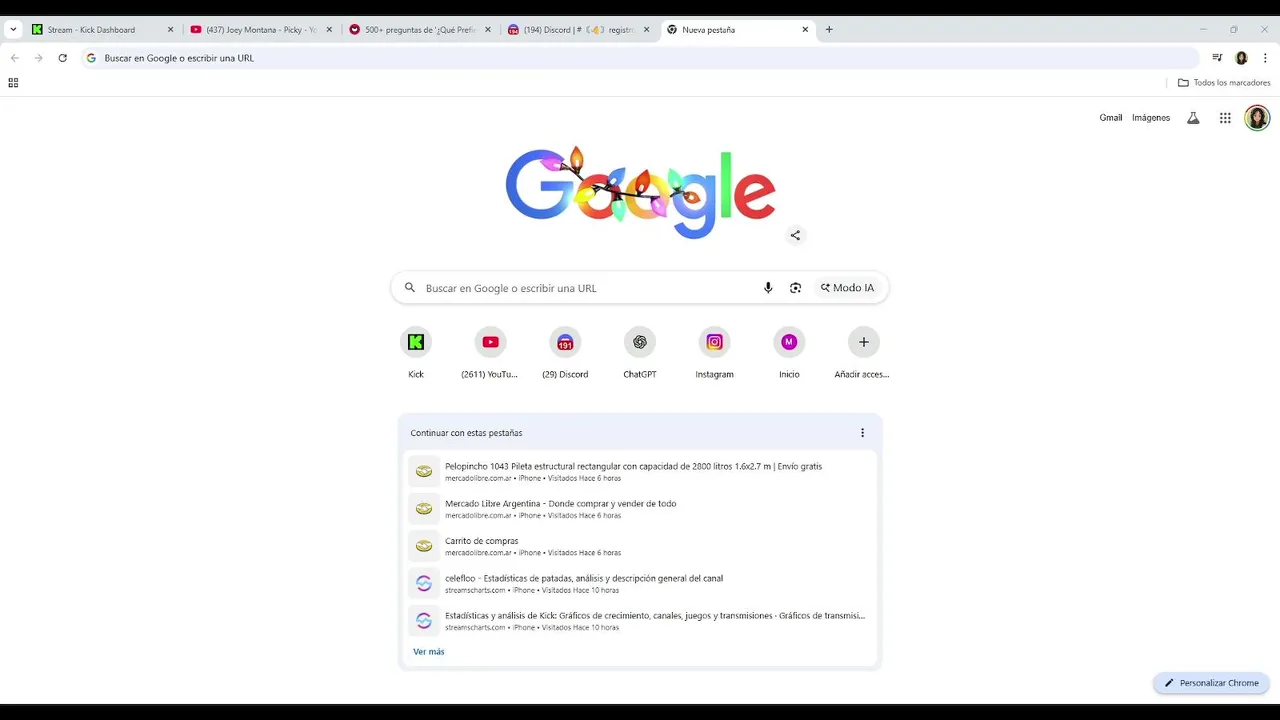This screenshot has width=1280, height=720.
Task: Open the YouTube shortcut tile
Action: 490,353
